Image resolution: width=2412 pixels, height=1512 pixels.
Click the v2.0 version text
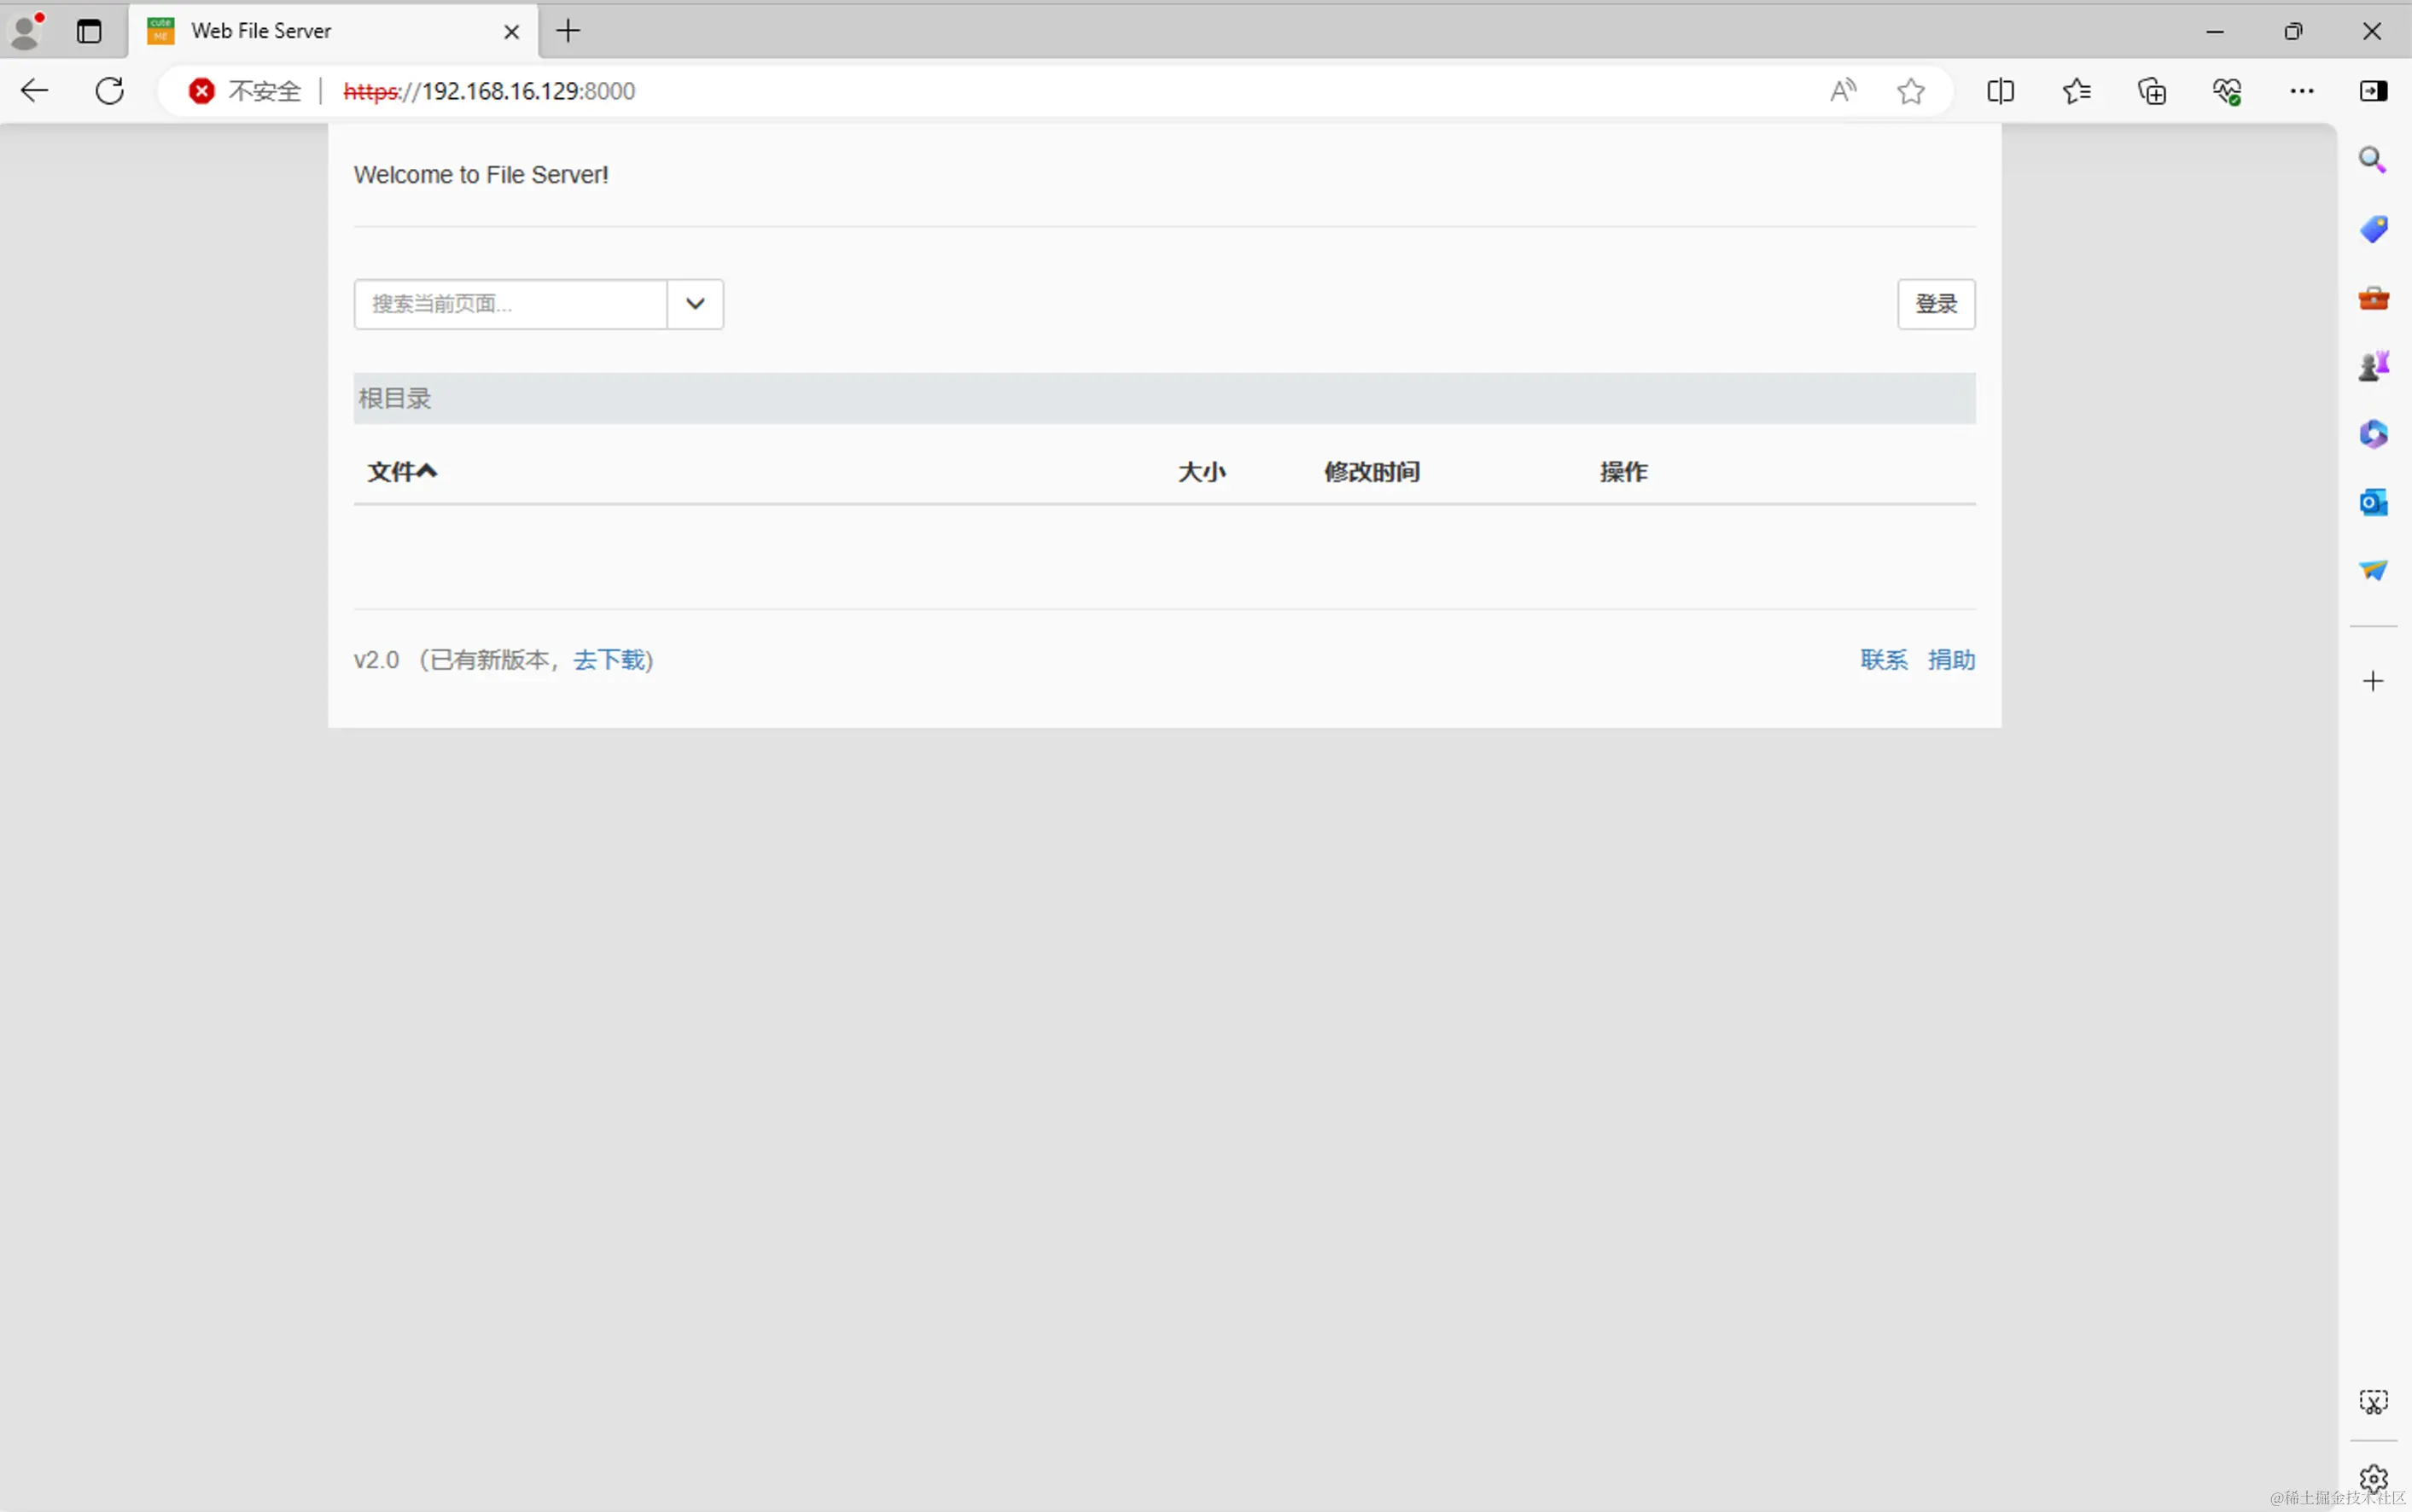(x=376, y=660)
